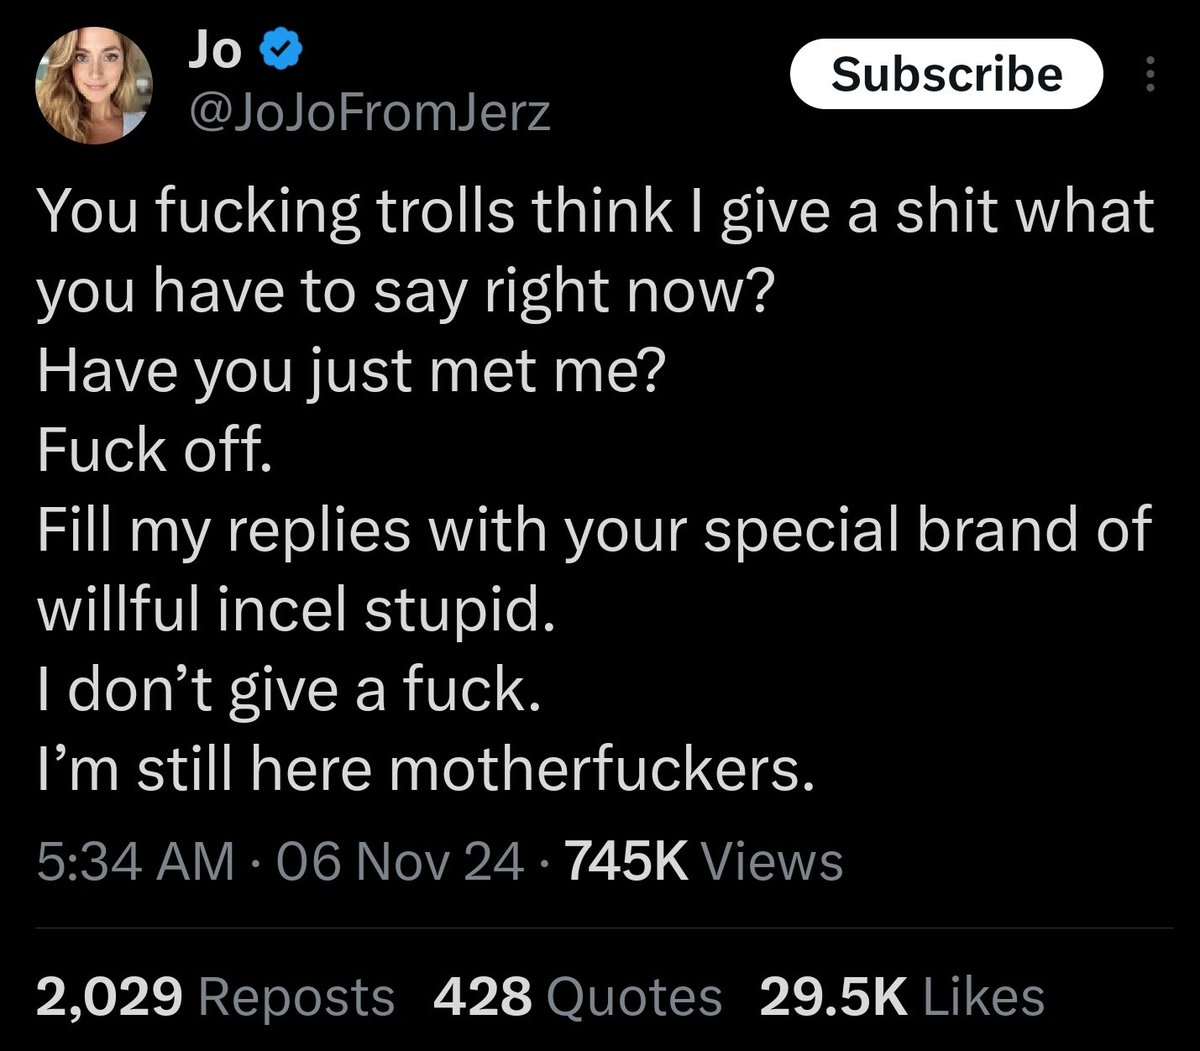View the 745K Views analytics

pos(704,861)
